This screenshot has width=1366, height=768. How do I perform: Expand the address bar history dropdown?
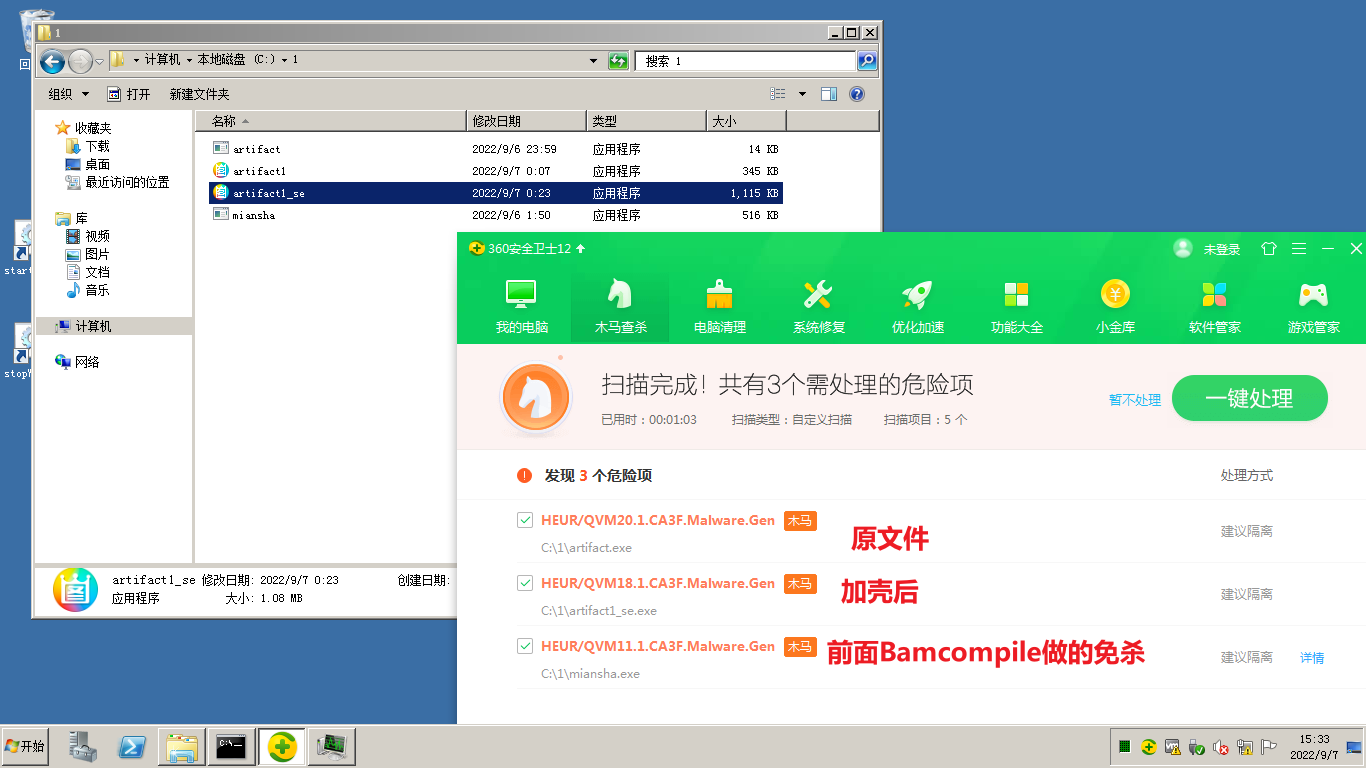pyautogui.click(x=594, y=61)
